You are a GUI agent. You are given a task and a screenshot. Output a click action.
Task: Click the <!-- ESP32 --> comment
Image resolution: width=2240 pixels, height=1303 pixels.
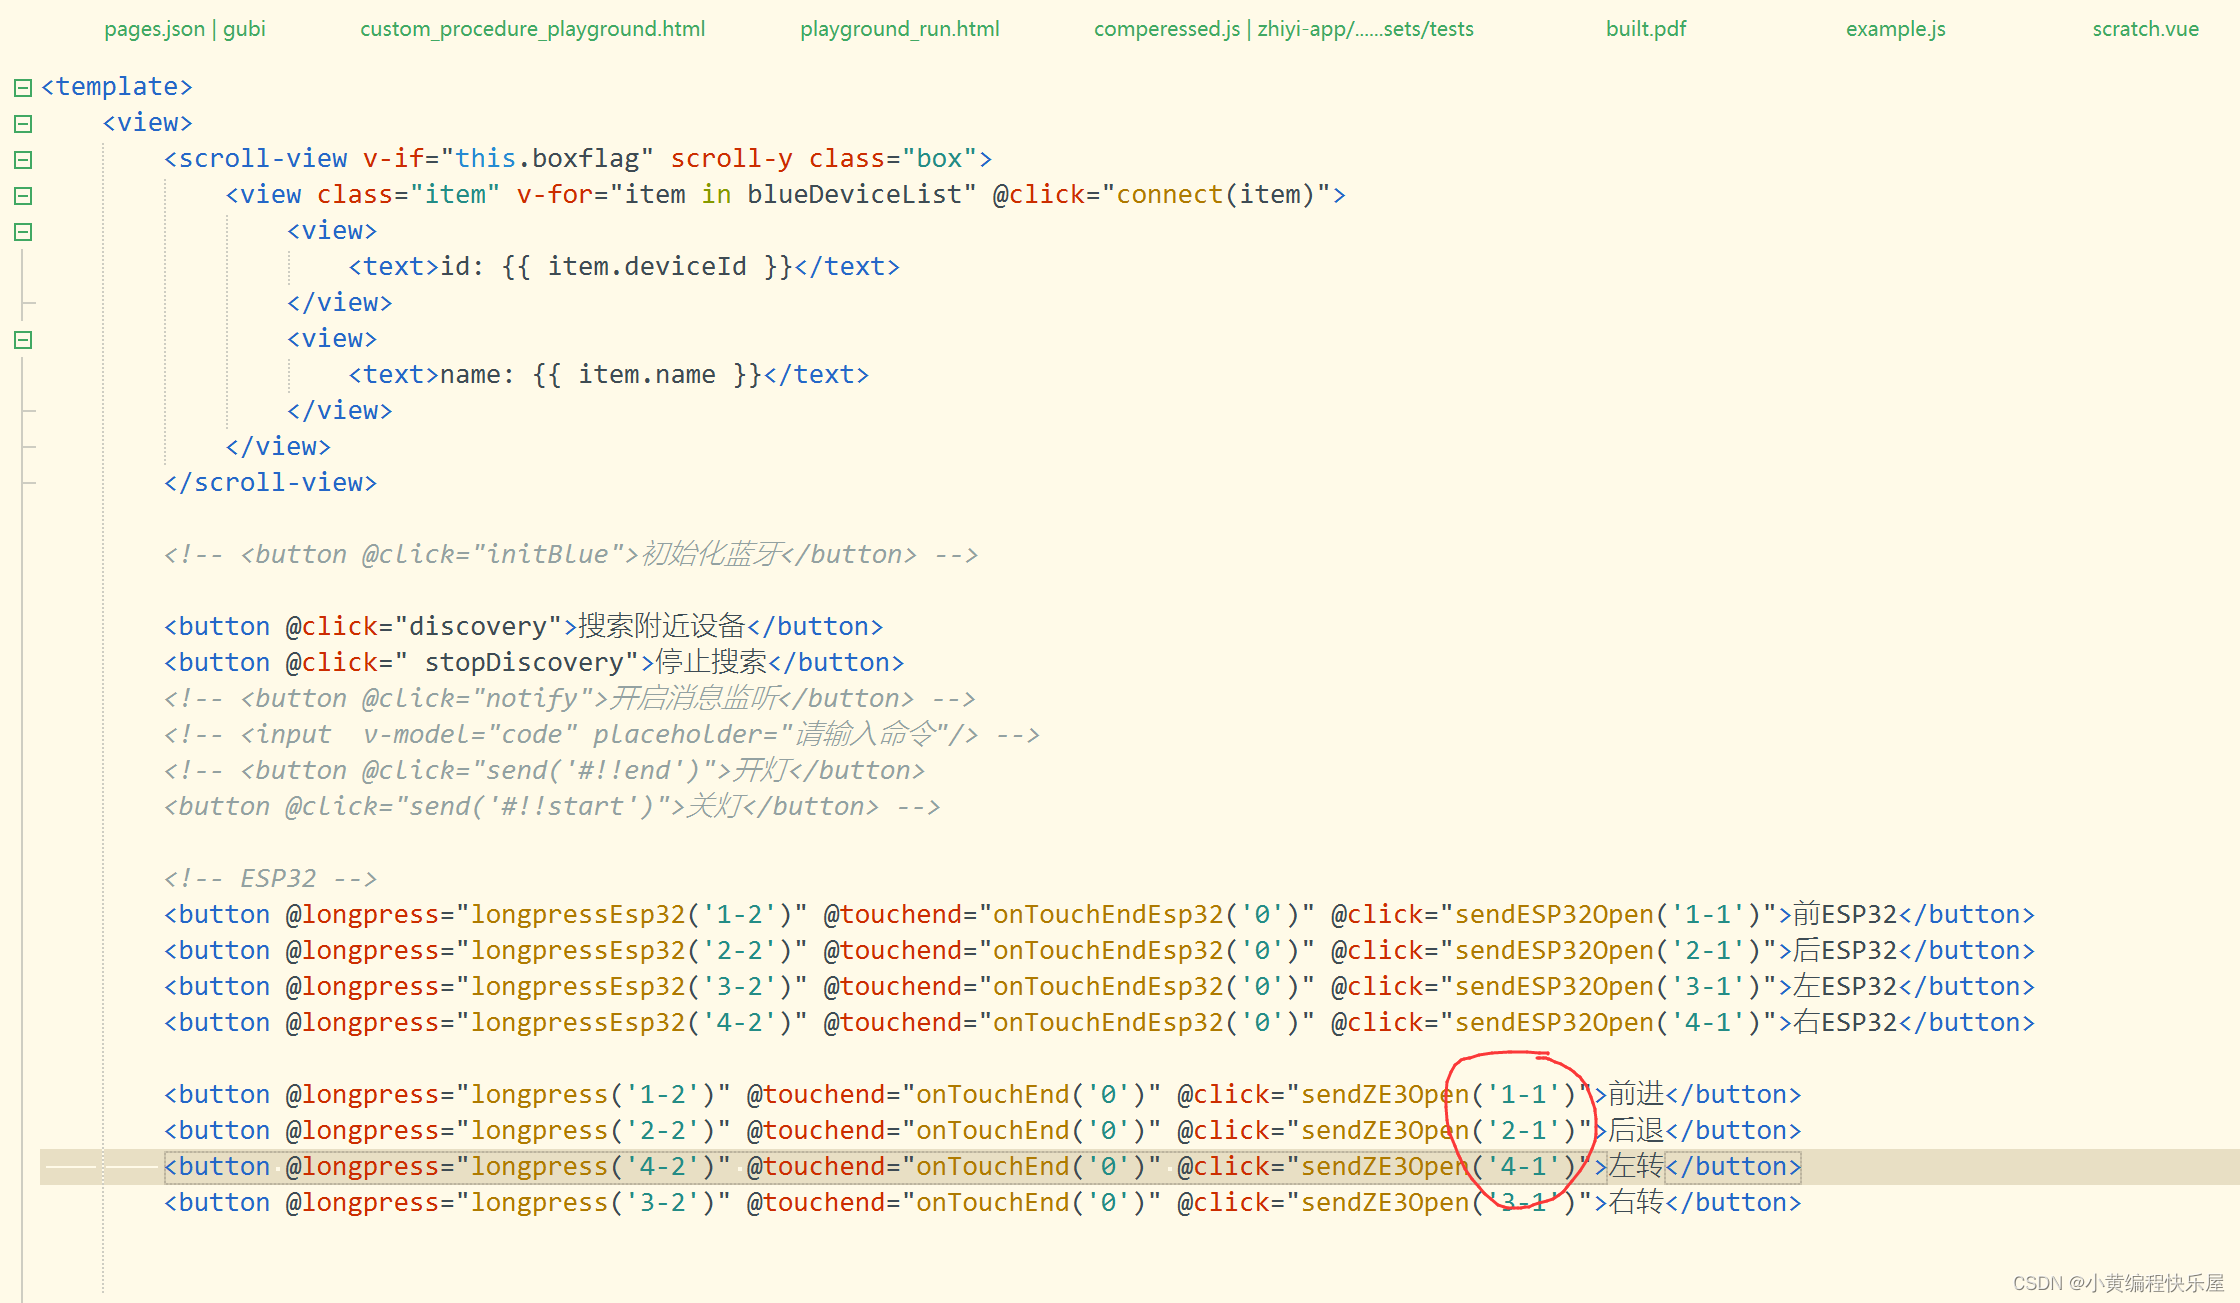pyautogui.click(x=271, y=878)
